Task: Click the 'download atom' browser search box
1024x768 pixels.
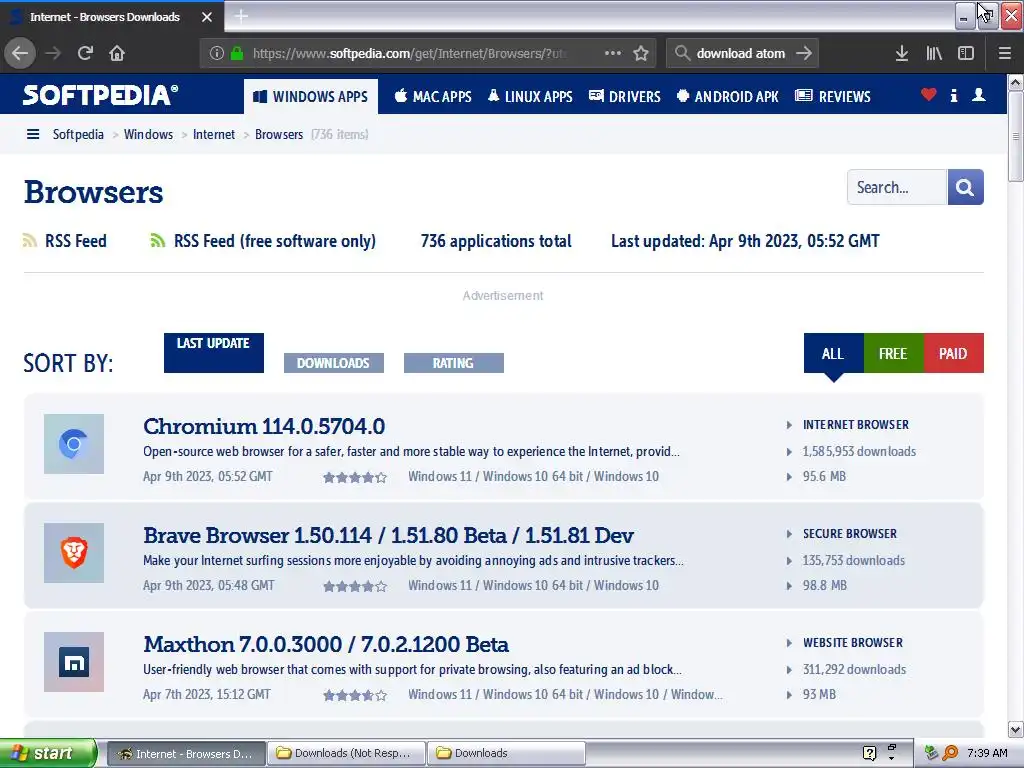Action: click(741, 53)
